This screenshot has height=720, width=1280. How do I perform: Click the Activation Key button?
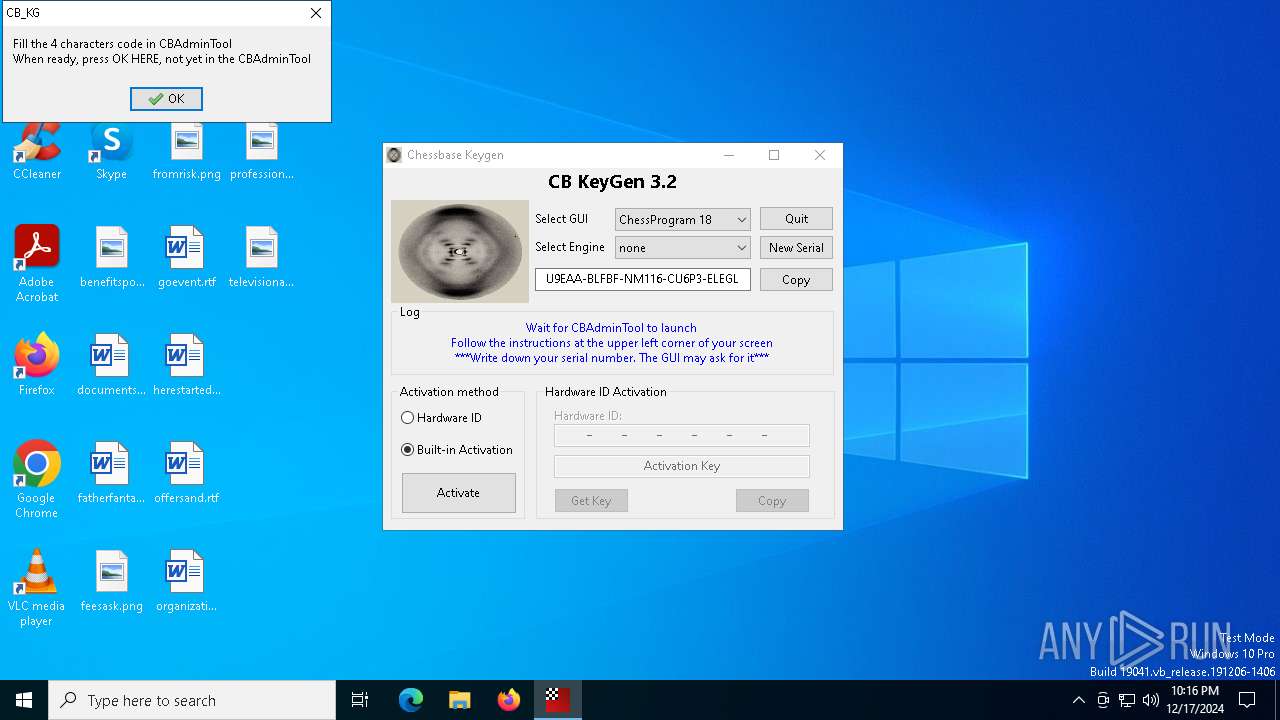click(682, 466)
